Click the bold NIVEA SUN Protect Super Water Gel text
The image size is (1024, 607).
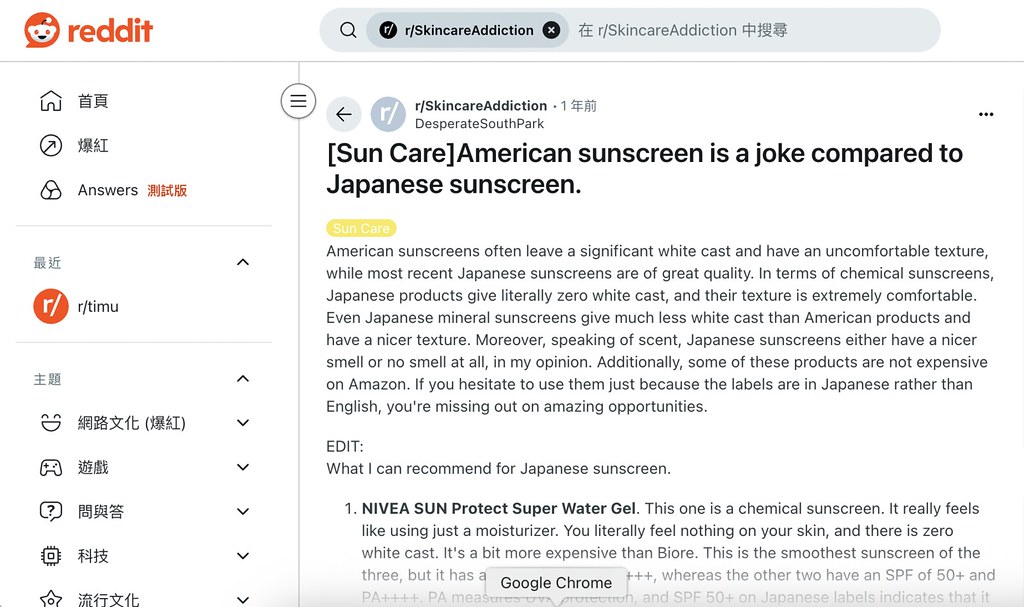pos(498,508)
